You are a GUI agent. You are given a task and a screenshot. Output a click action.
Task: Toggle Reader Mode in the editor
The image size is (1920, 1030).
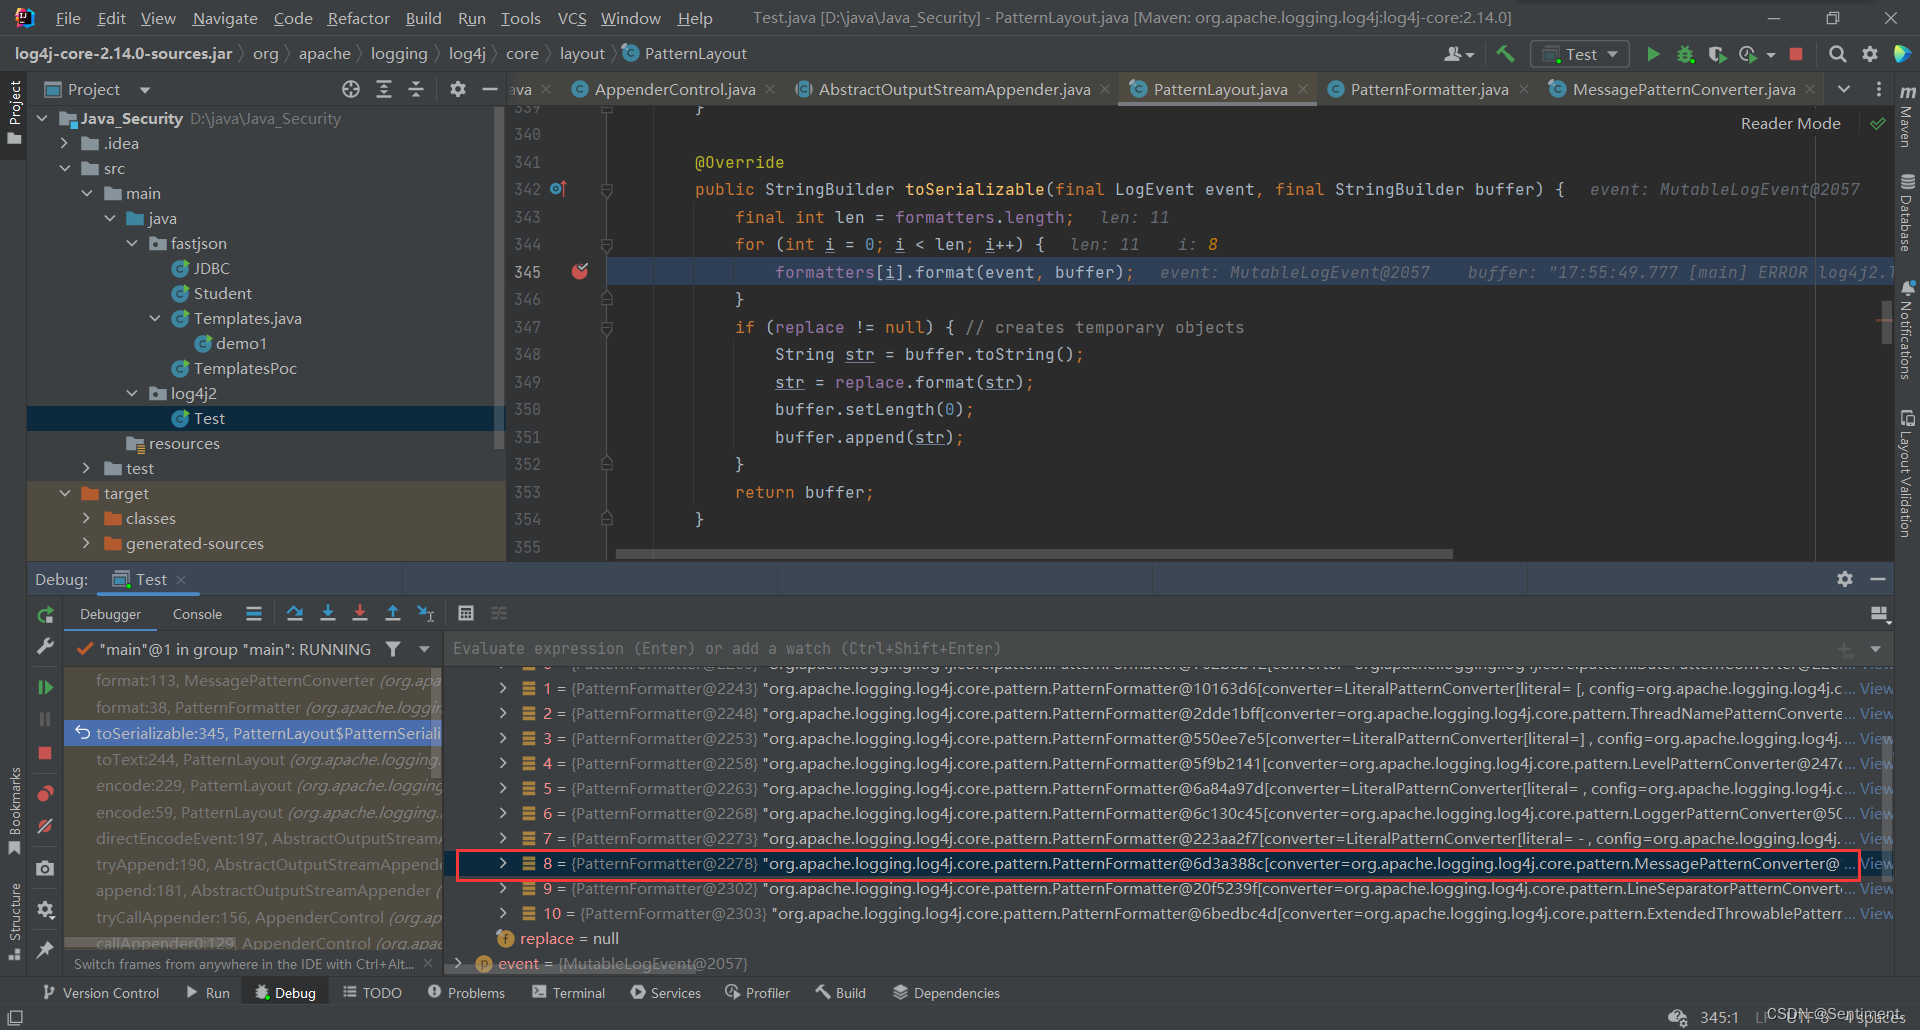point(1790,123)
